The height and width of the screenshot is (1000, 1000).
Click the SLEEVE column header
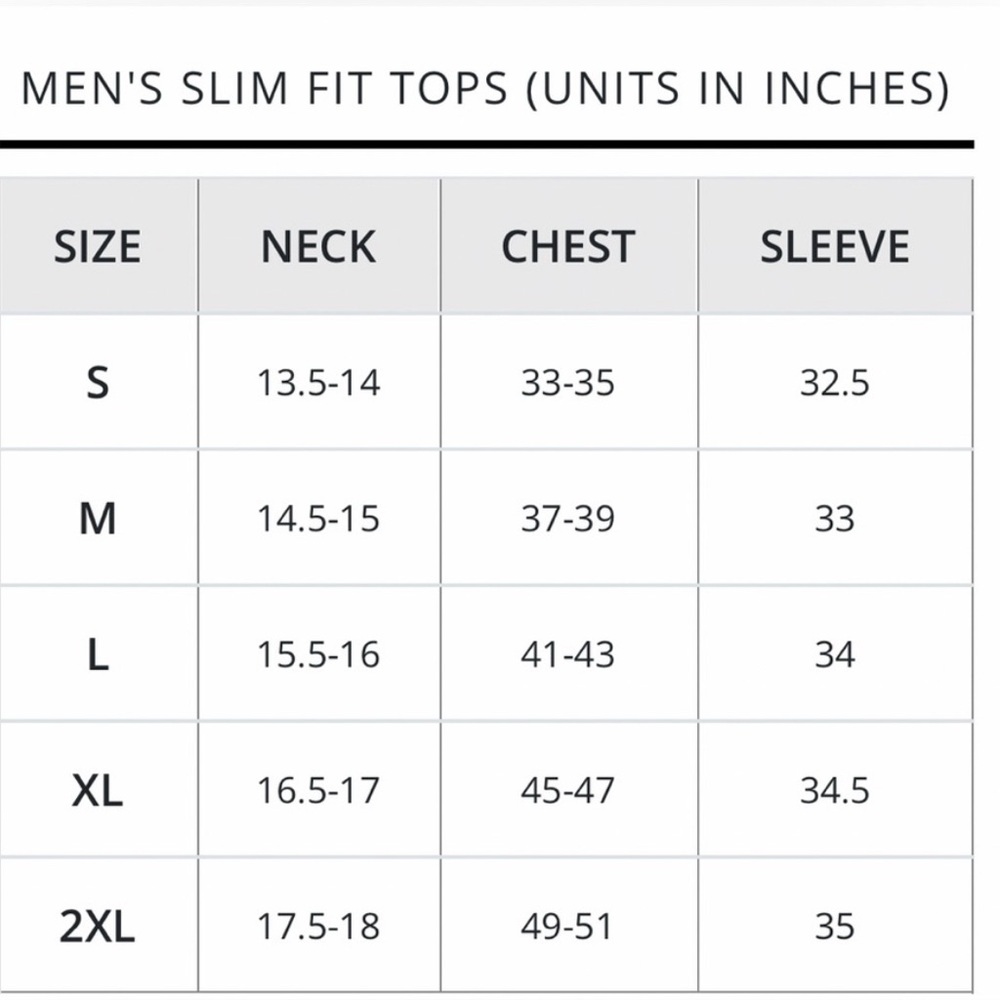pos(834,247)
